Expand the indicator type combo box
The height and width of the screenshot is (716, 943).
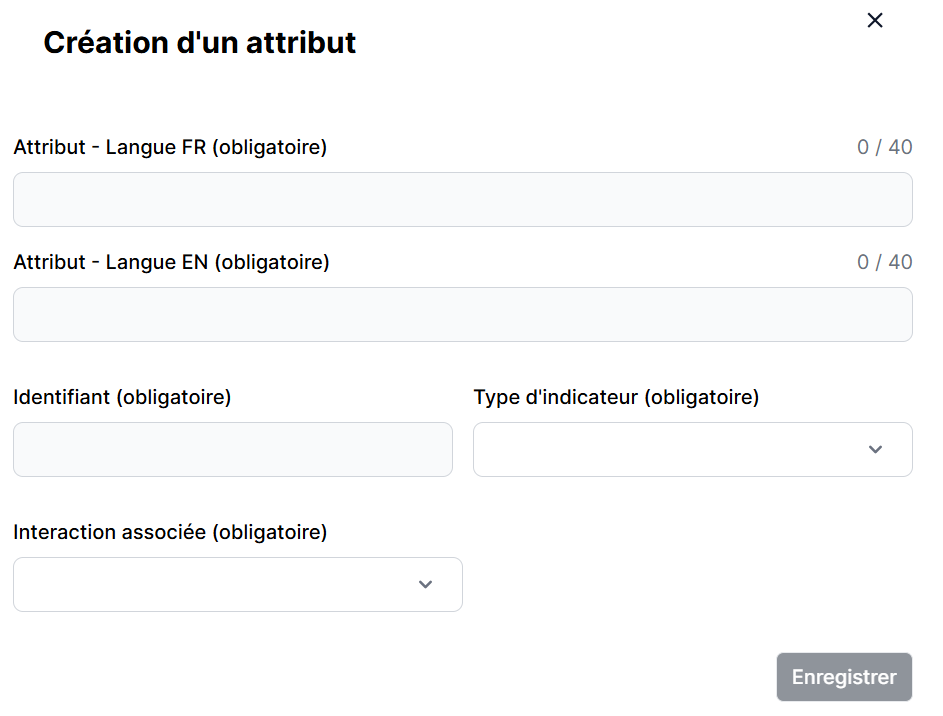[692, 449]
